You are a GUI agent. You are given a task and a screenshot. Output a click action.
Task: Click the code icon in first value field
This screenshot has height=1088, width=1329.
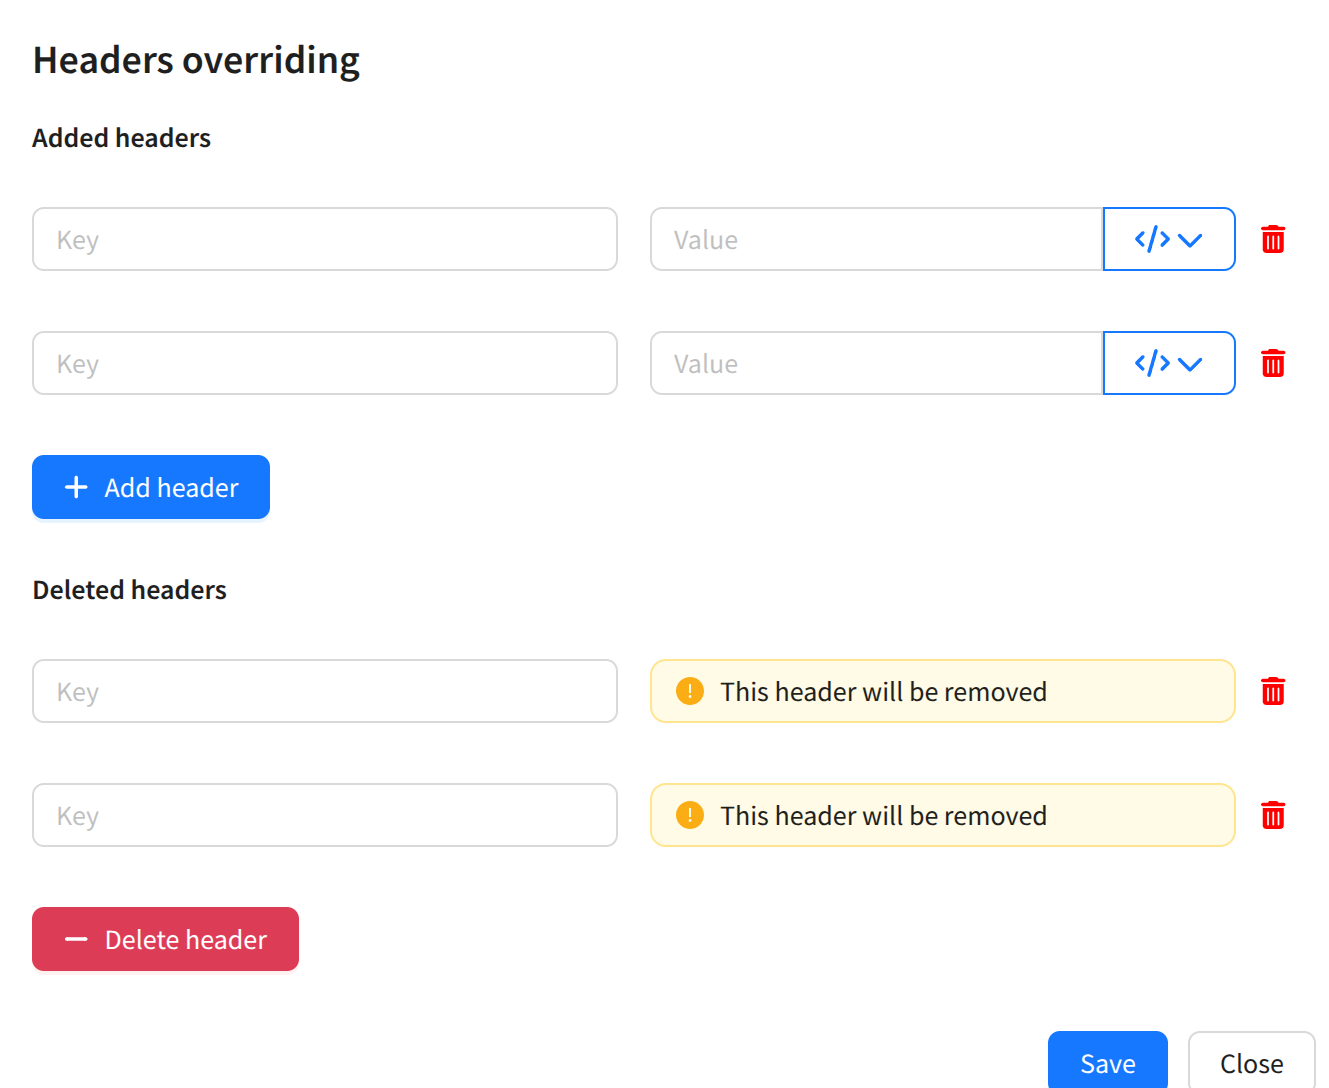(1152, 240)
